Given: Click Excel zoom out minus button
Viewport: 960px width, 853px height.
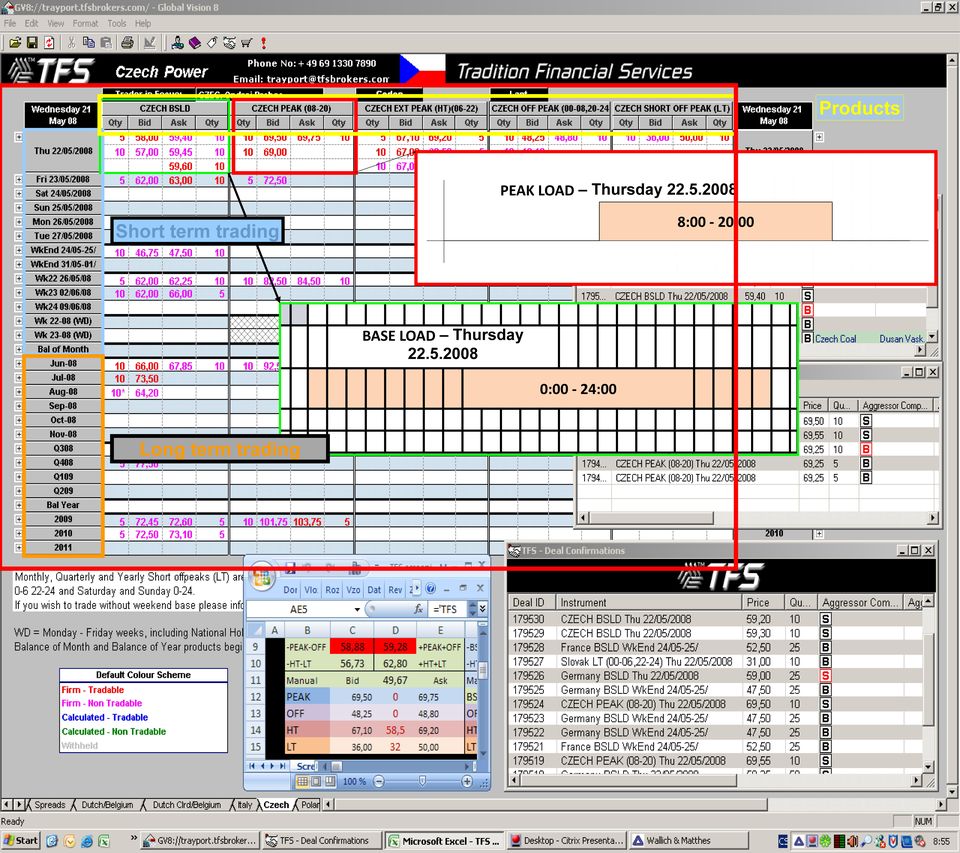Looking at the screenshot, I should point(378,781).
